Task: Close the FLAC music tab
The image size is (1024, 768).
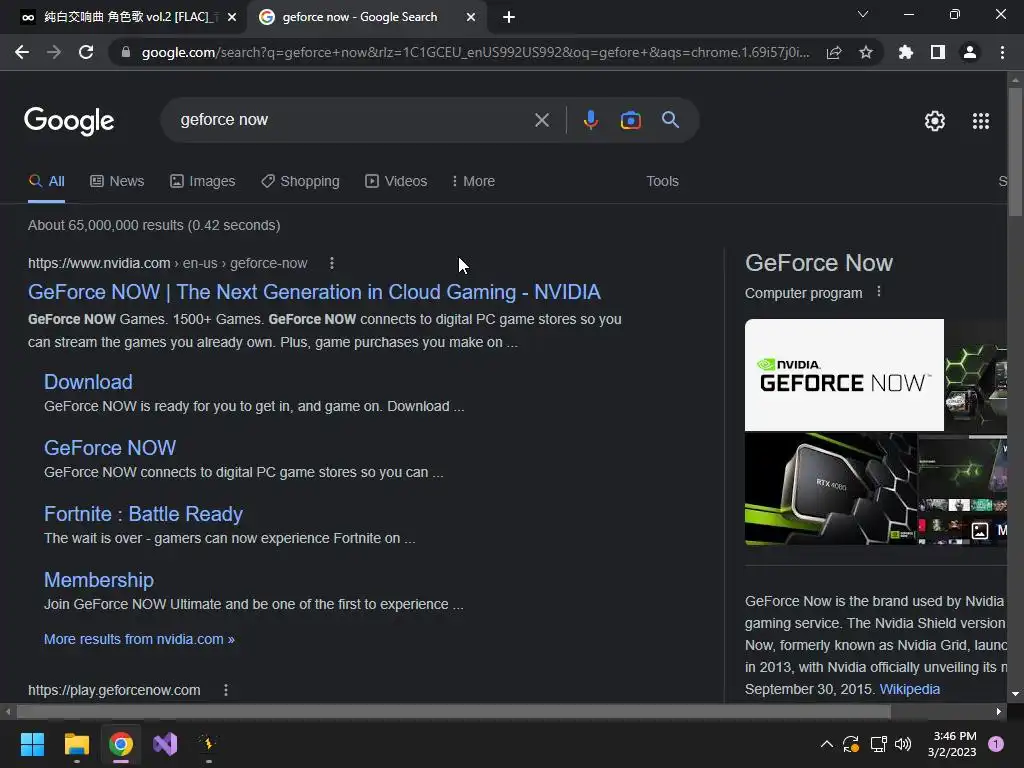Action: pyautogui.click(x=232, y=17)
